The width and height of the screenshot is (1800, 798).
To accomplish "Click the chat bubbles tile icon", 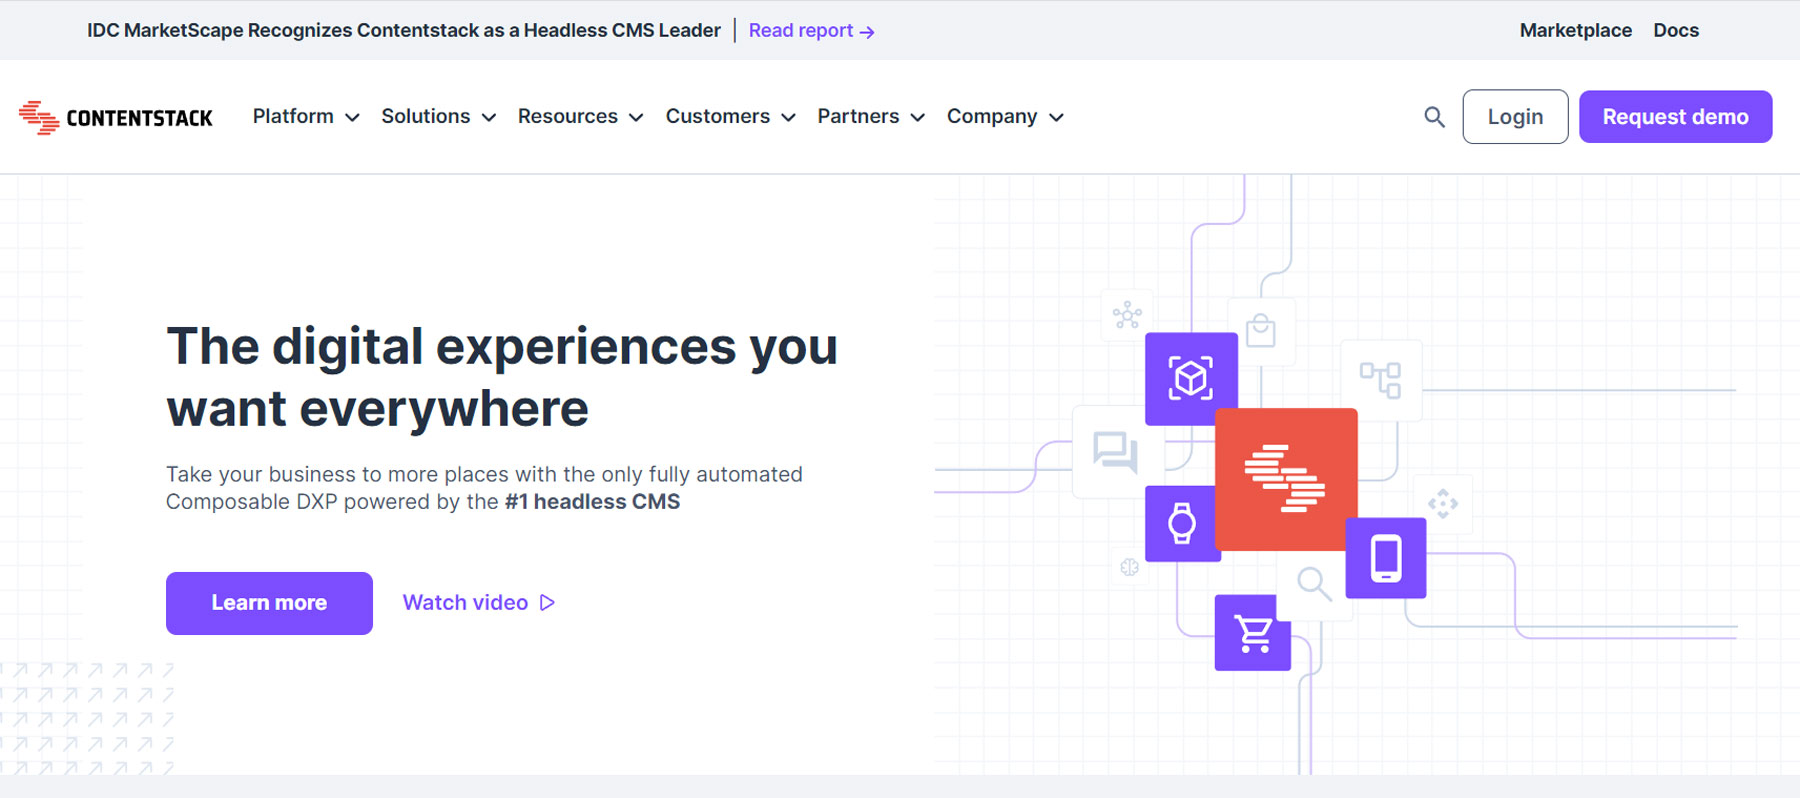I will pos(1115,451).
